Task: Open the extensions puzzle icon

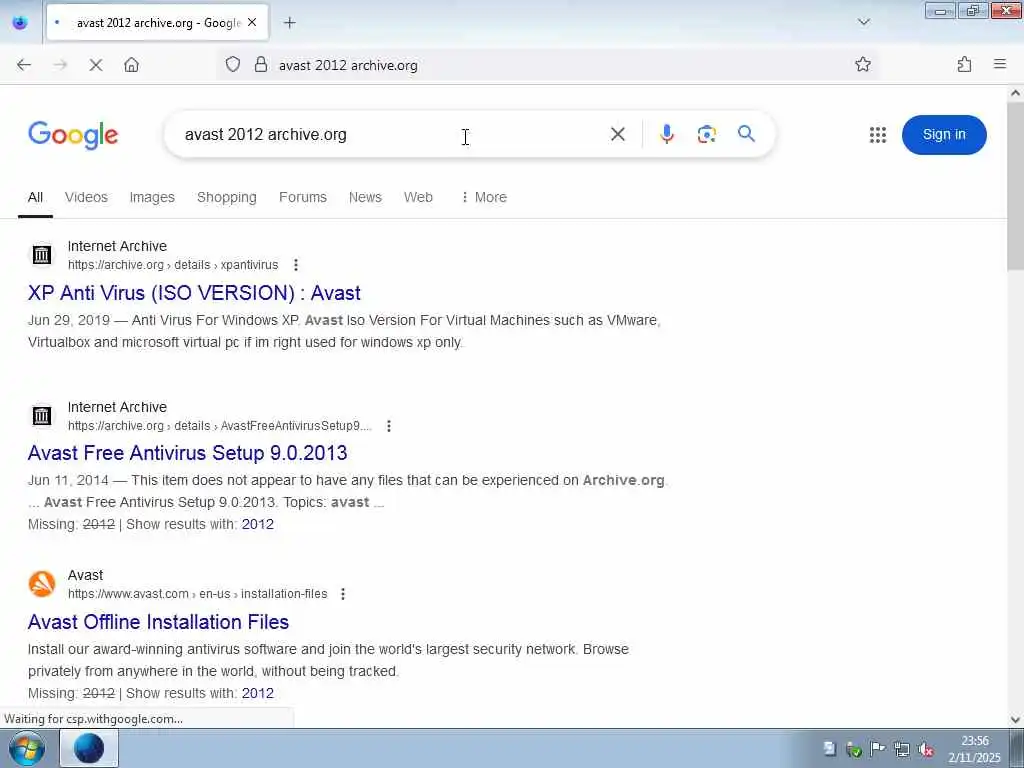Action: click(x=964, y=65)
